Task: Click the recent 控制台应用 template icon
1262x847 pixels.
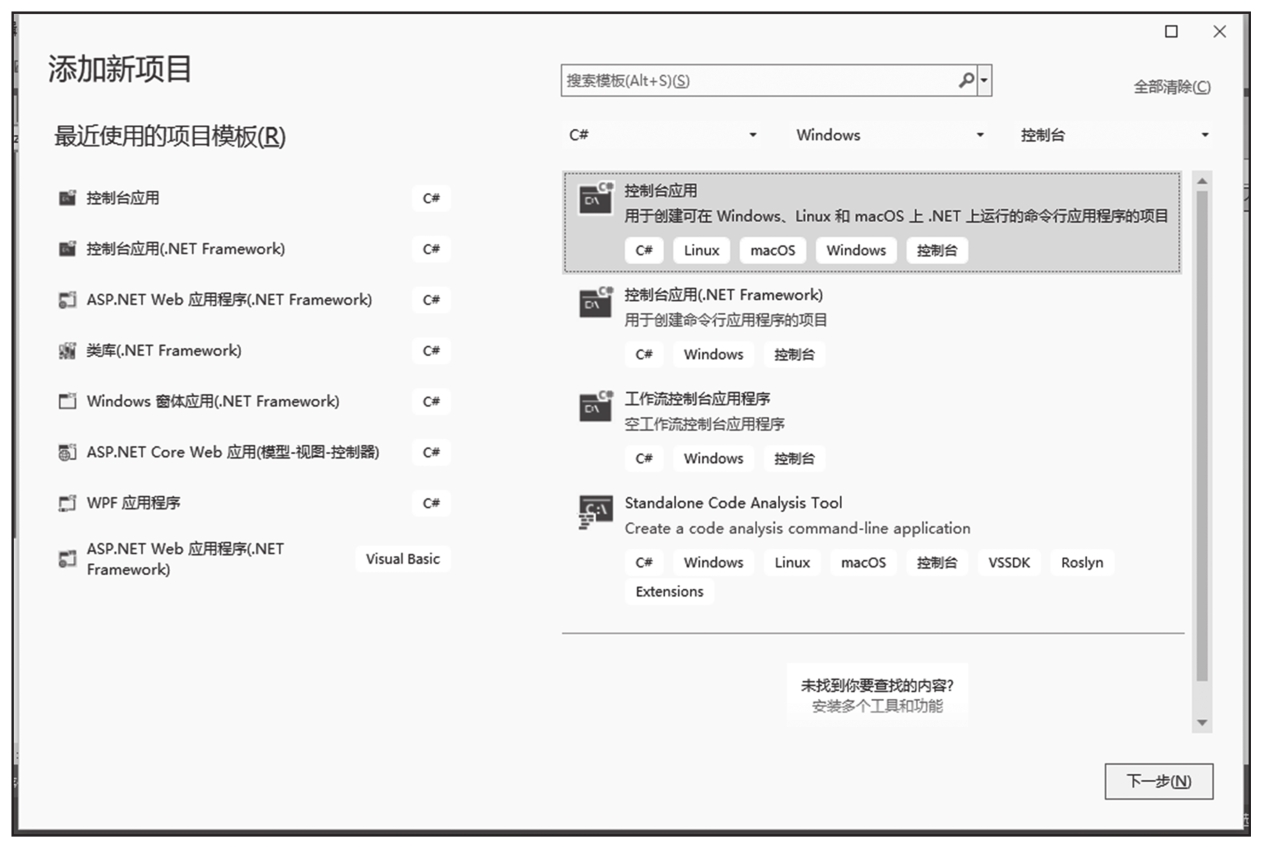Action: (x=67, y=198)
